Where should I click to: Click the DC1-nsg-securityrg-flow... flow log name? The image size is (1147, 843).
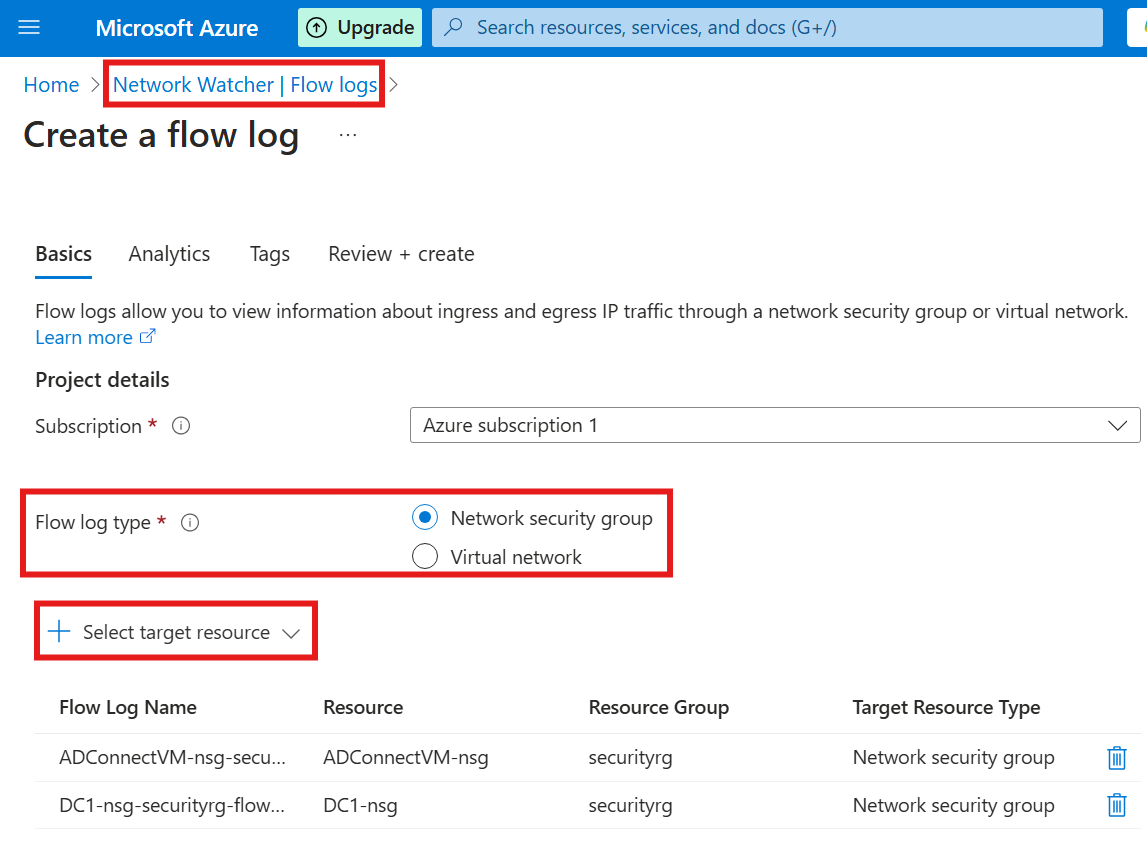click(172, 805)
